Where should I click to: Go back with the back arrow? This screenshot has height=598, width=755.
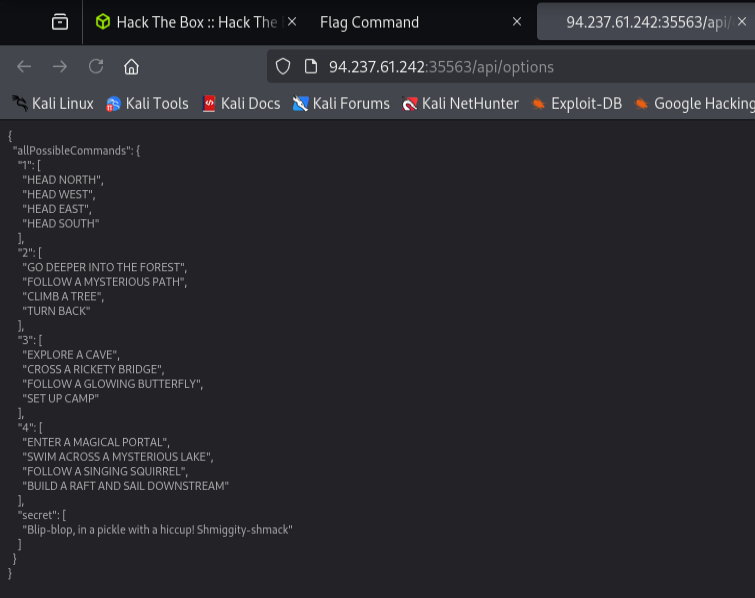(24, 66)
